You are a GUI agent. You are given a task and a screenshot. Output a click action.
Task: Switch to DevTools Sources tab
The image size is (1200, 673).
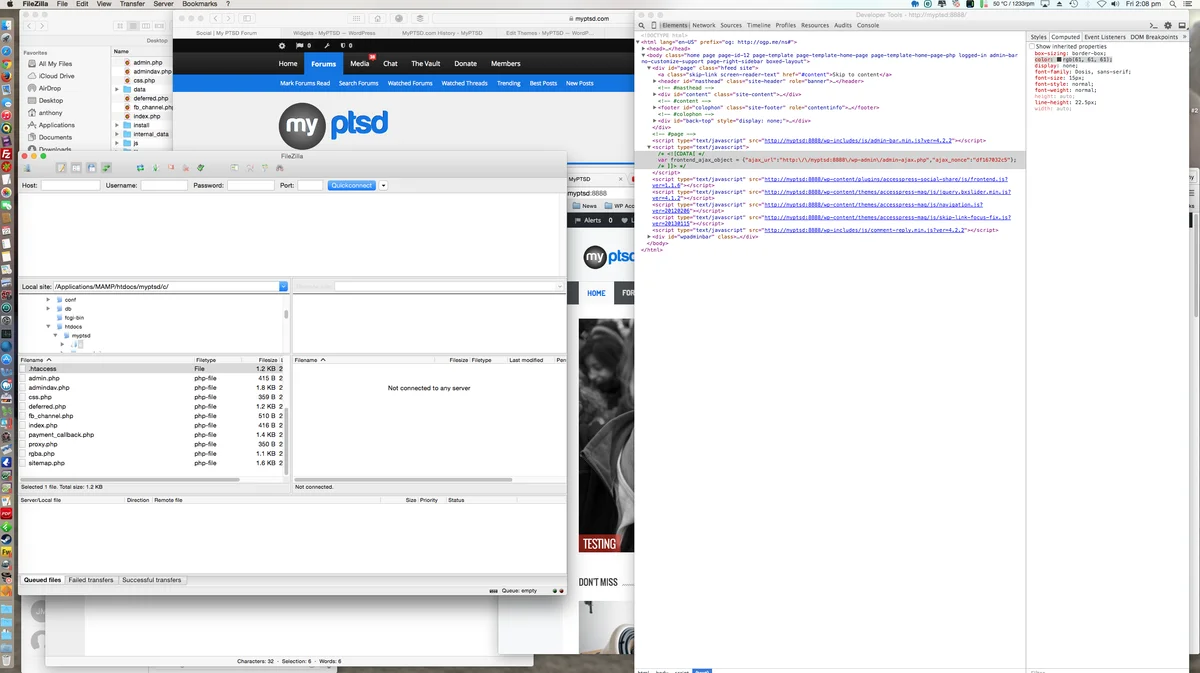[731, 25]
